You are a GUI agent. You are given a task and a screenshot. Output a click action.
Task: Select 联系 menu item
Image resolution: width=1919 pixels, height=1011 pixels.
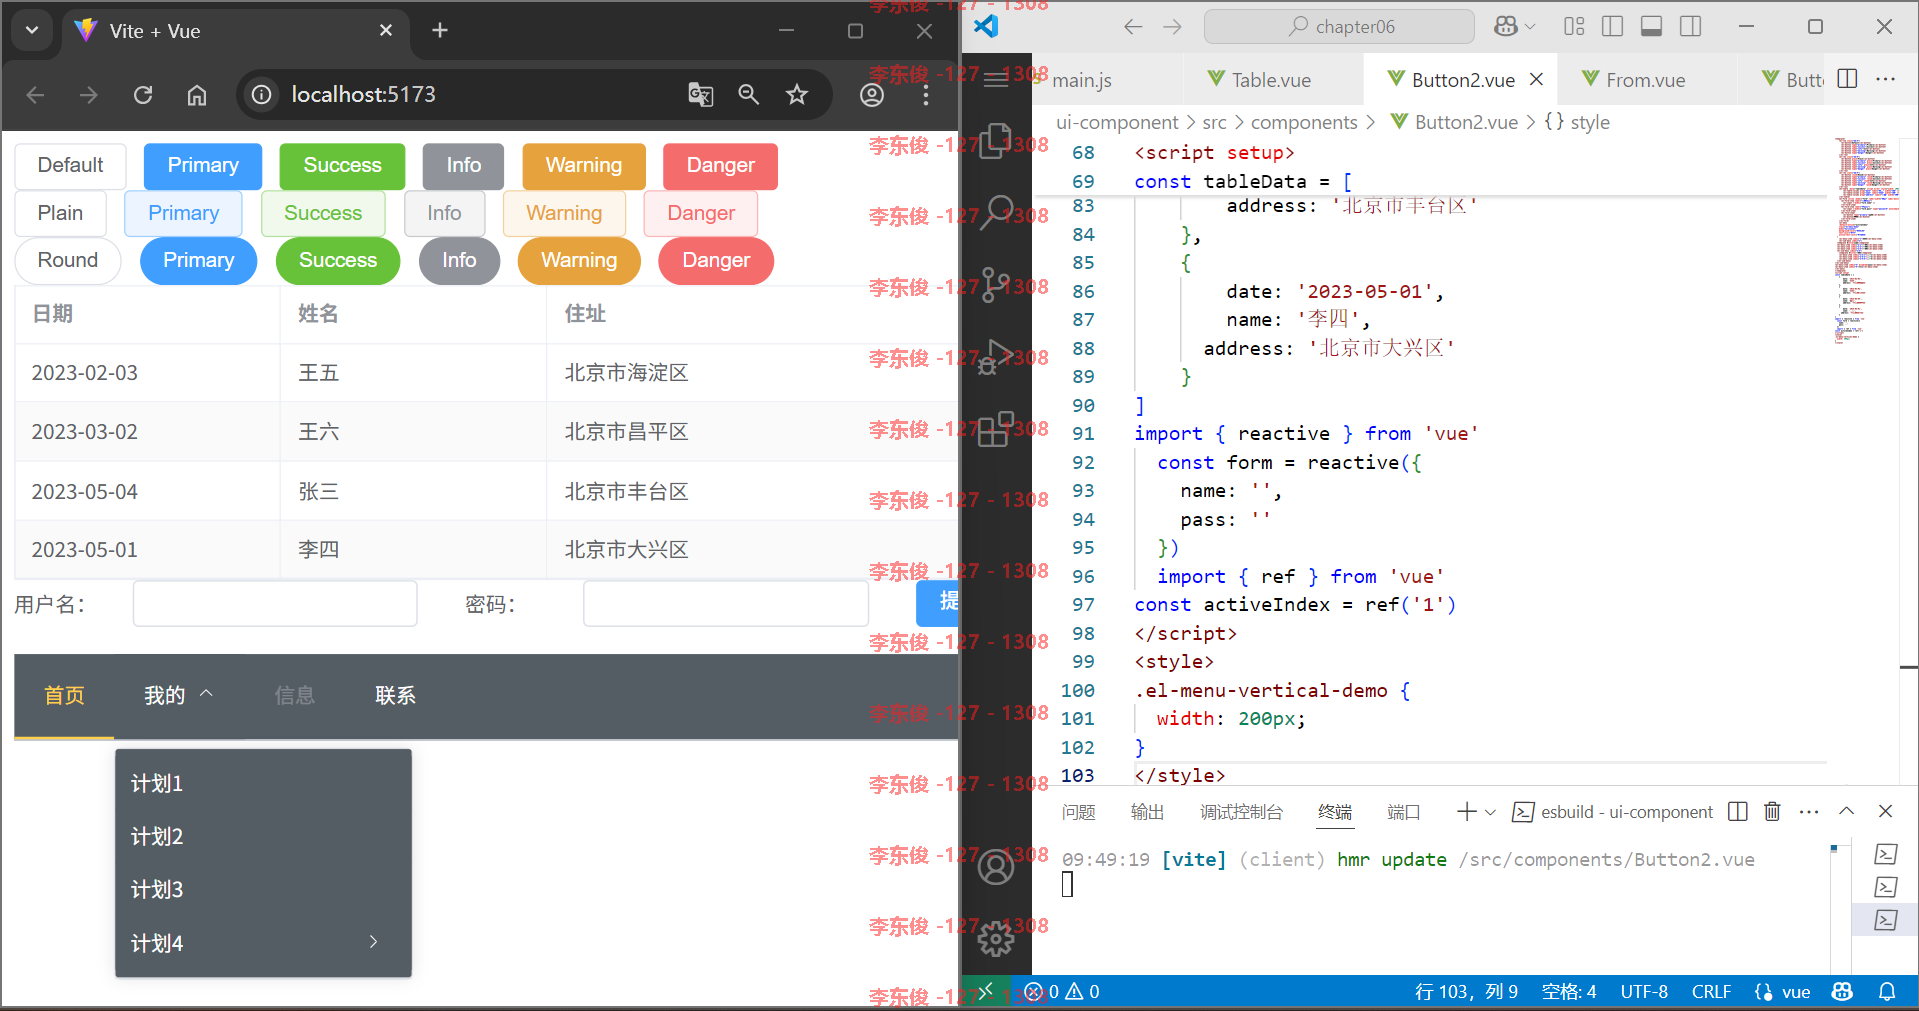(x=395, y=696)
